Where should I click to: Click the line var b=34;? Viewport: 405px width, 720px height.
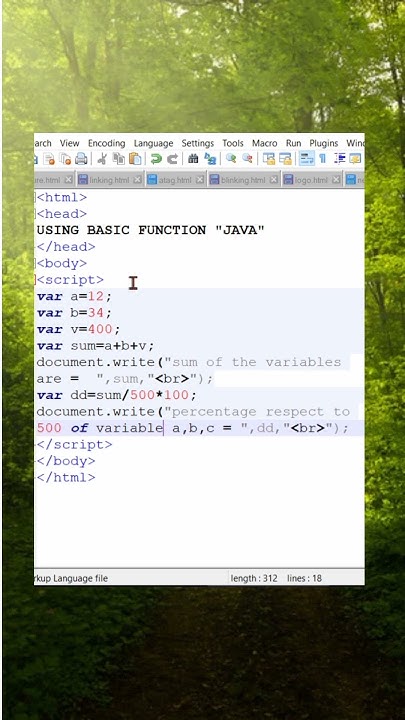click(x=74, y=313)
